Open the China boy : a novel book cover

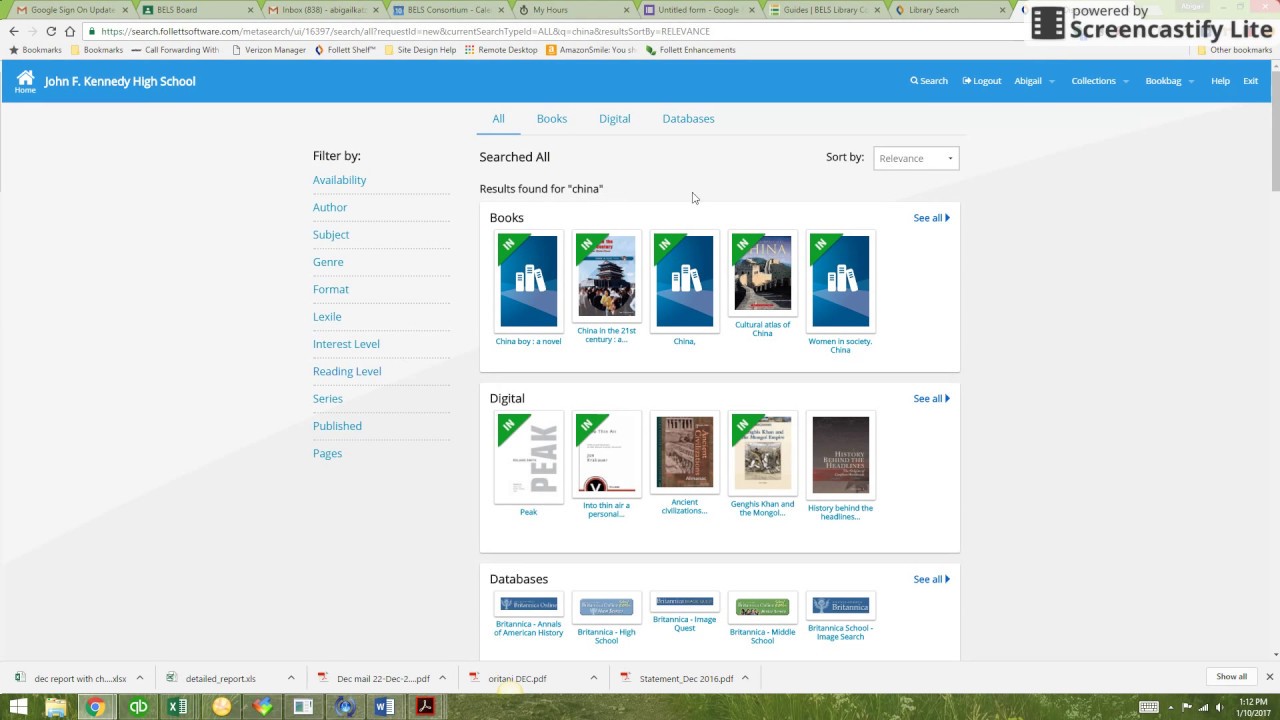coord(529,281)
